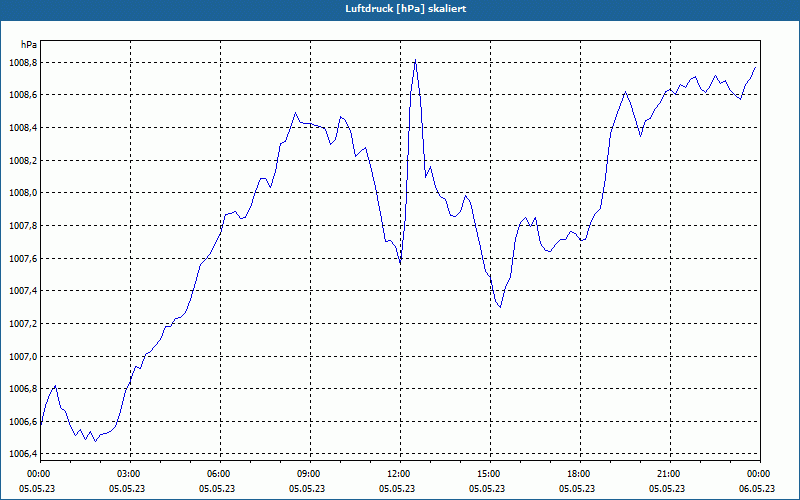Click the 1008,4 y-axis label
800x500 pixels.
tap(23, 128)
